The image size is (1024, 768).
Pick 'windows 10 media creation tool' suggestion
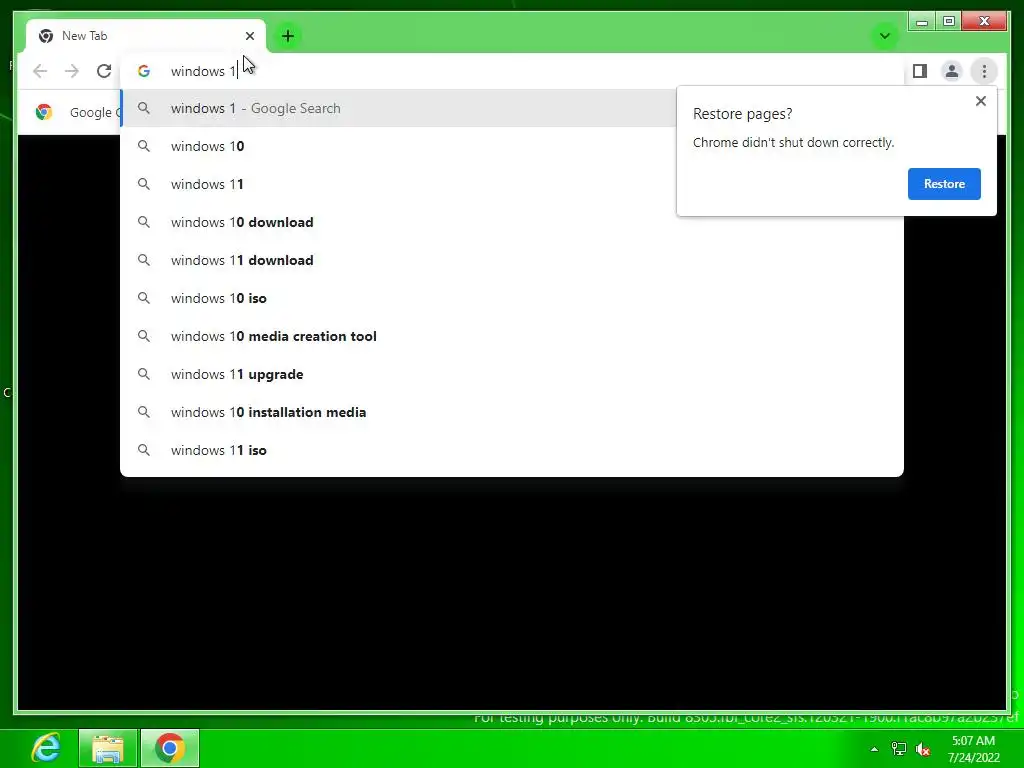click(511, 336)
